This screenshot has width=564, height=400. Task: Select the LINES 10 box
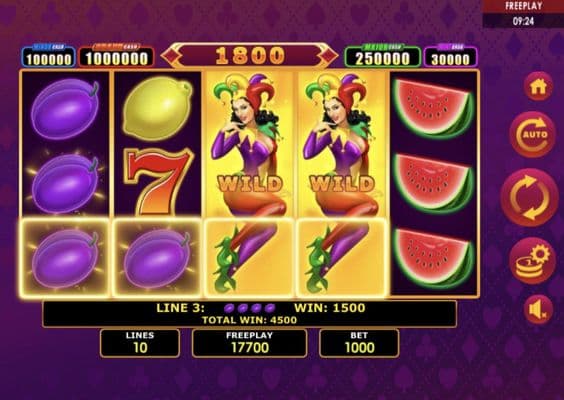coord(140,343)
